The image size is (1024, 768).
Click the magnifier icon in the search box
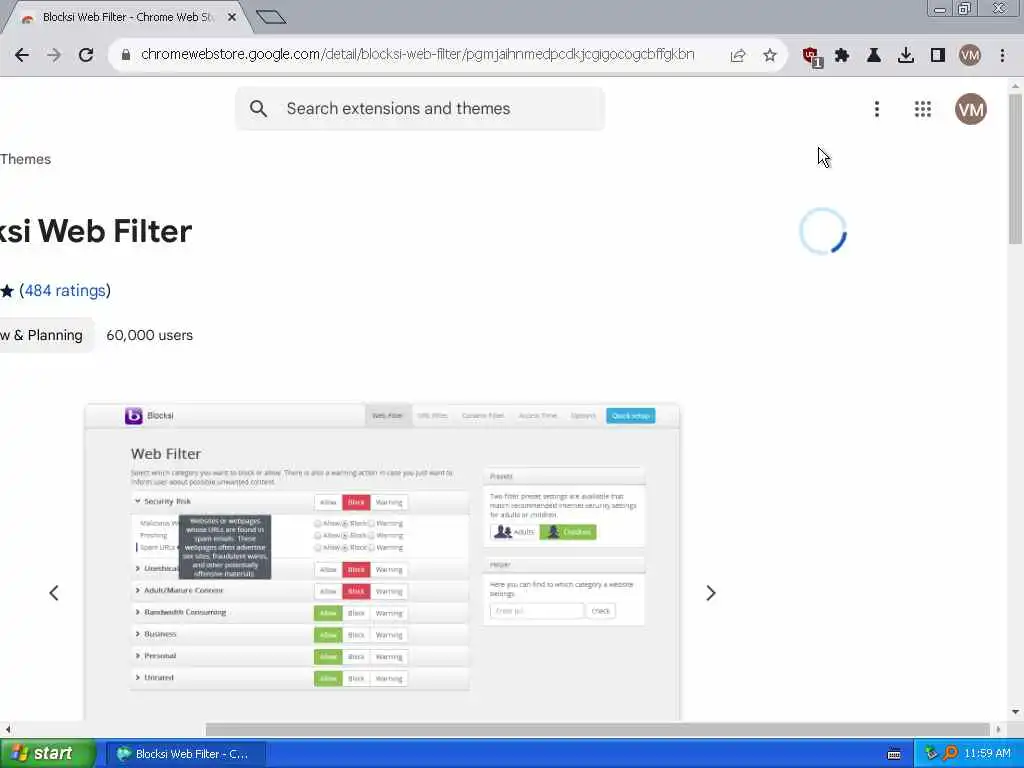(x=259, y=108)
